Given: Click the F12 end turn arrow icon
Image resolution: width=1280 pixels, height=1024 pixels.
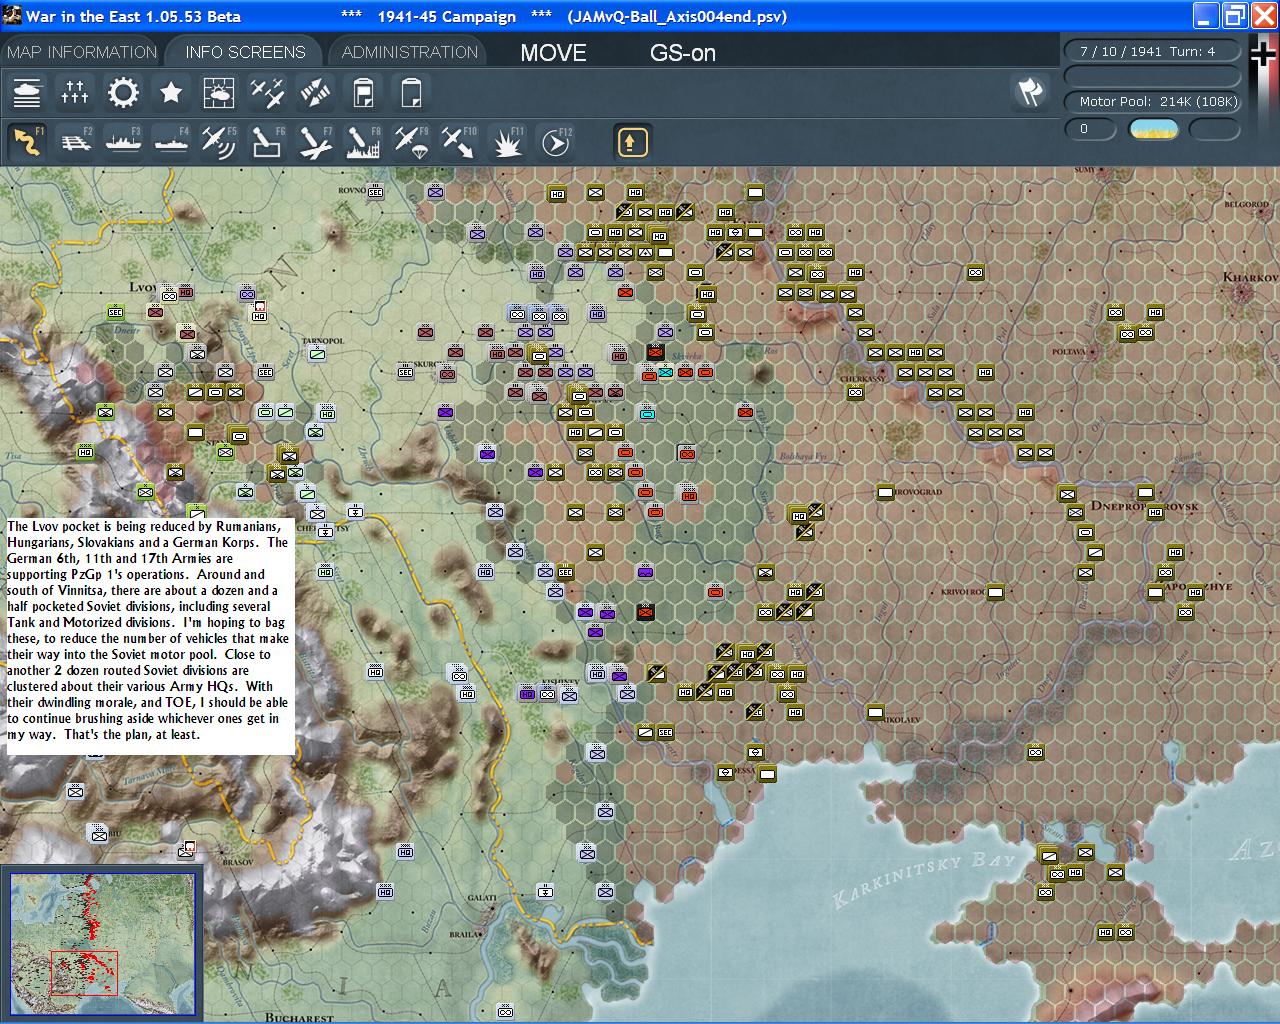Looking at the screenshot, I should coord(555,142).
